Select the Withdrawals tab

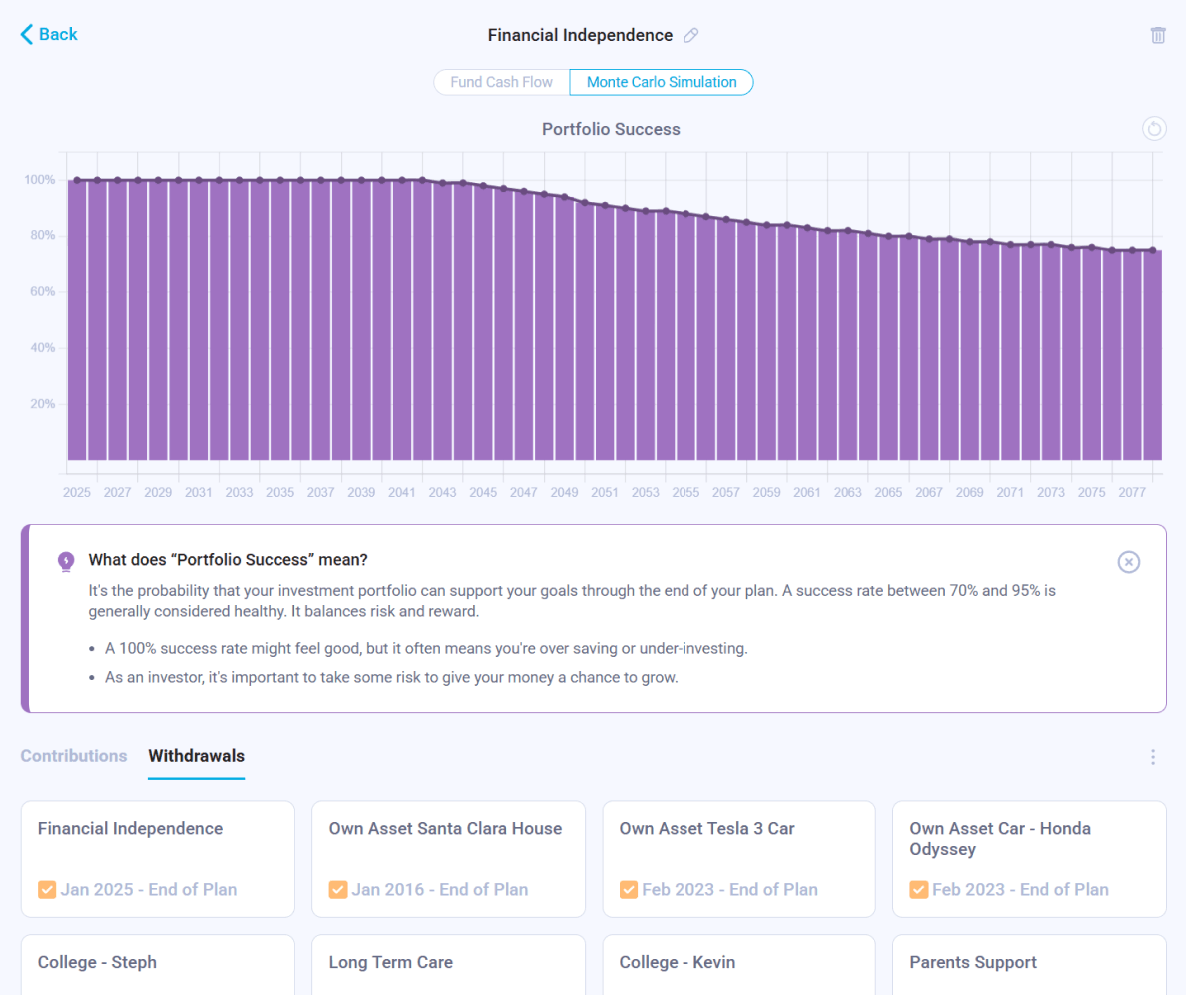click(x=196, y=756)
